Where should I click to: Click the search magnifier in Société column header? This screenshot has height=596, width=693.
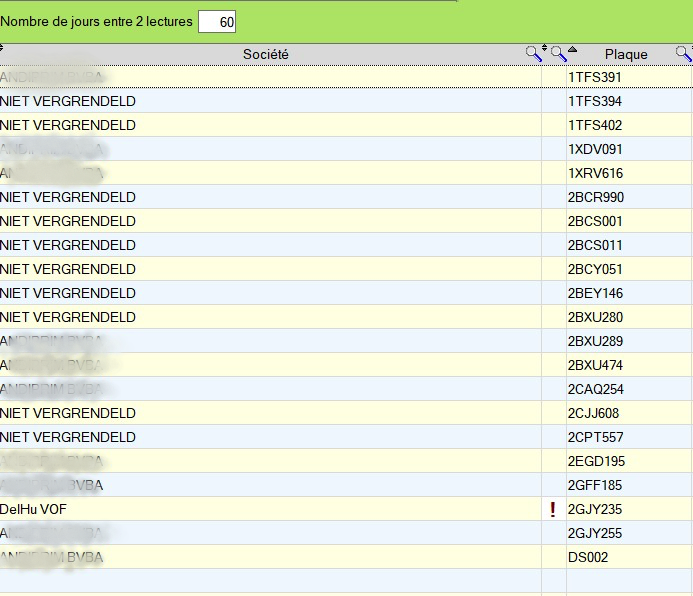click(x=534, y=54)
